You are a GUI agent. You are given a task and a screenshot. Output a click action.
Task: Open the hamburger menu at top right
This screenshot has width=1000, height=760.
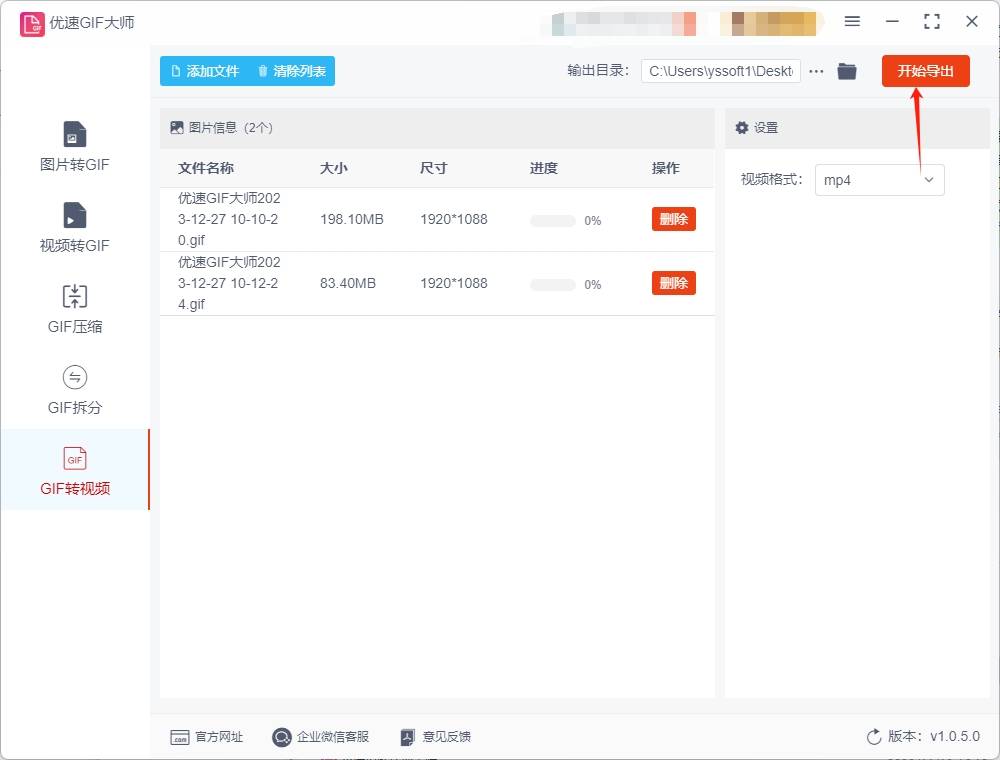(x=853, y=21)
